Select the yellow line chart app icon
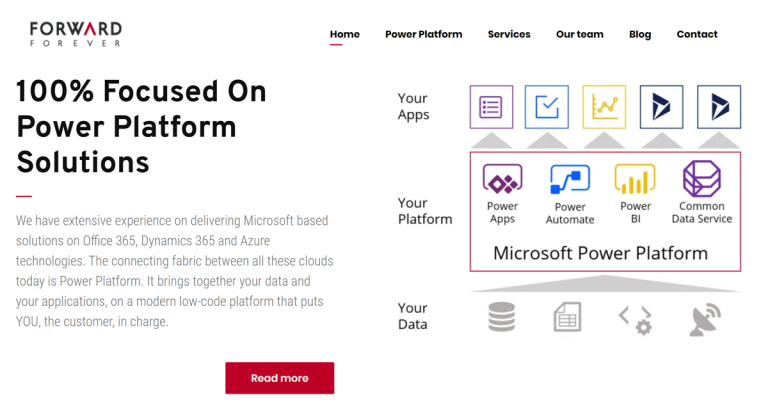The height and width of the screenshot is (409, 768). pyautogui.click(x=604, y=107)
